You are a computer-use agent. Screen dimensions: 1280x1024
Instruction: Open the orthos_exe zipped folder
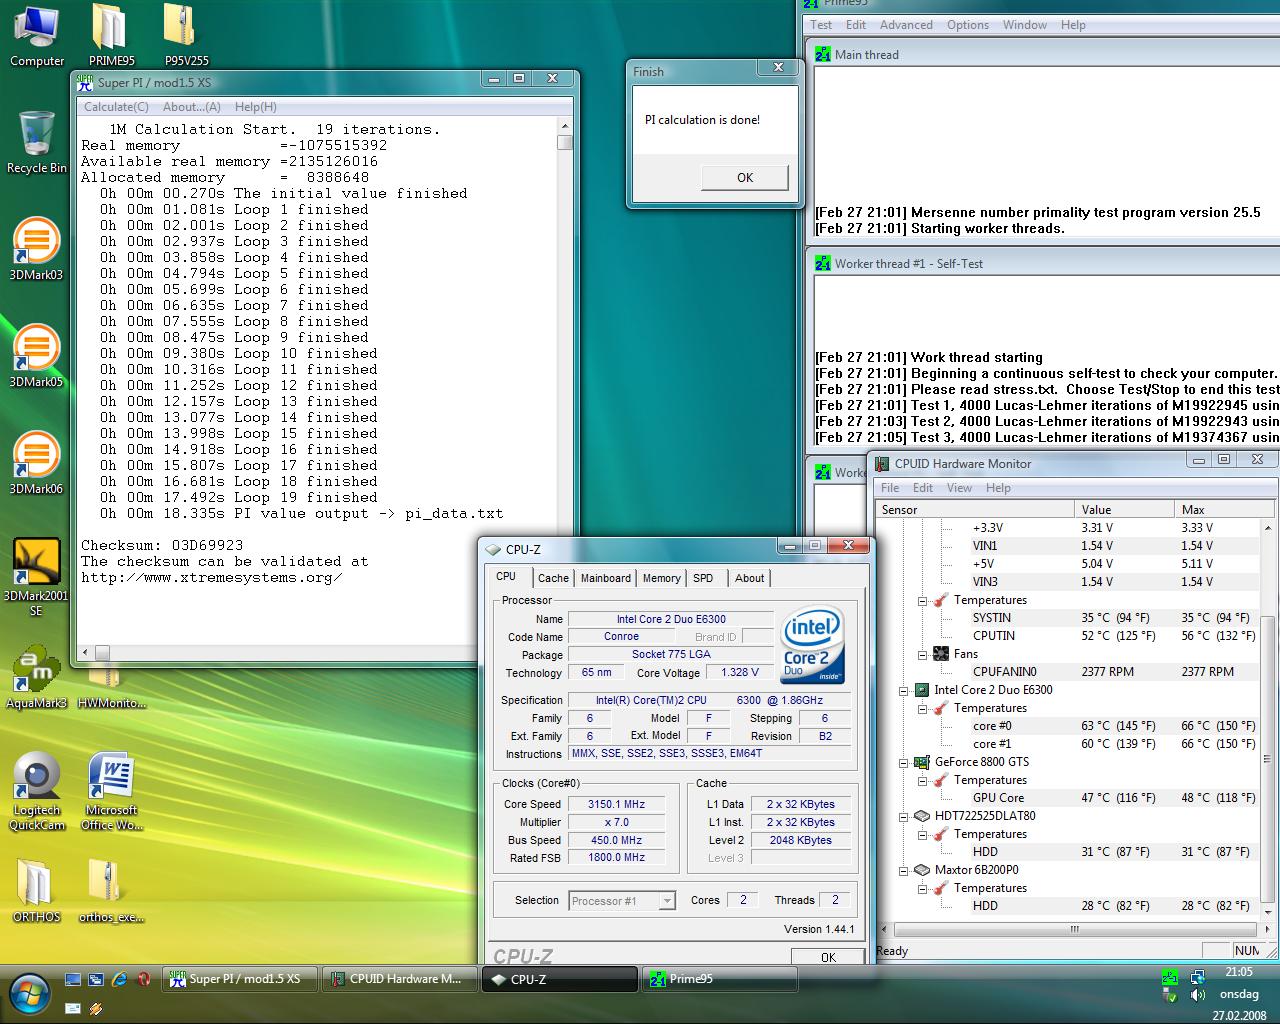tap(111, 891)
